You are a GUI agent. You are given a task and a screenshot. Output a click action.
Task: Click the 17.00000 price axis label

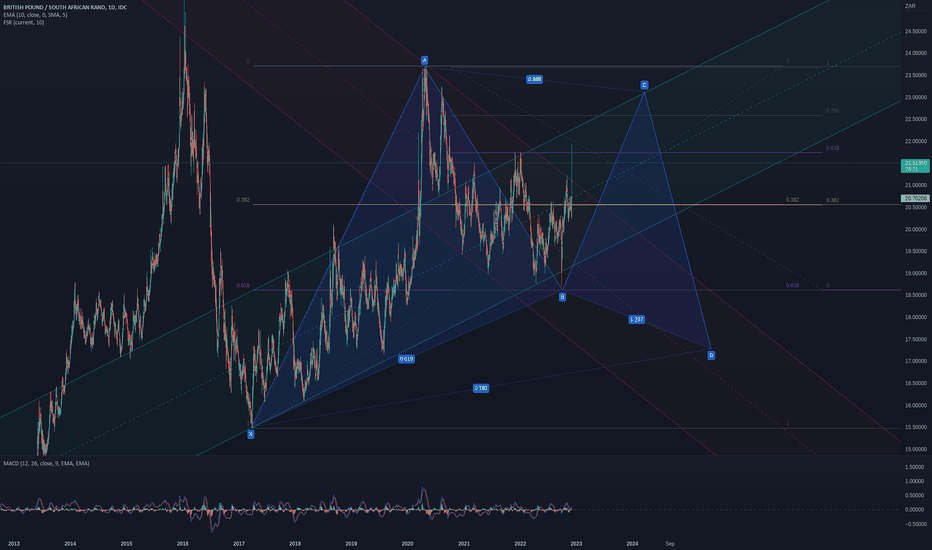(916, 361)
